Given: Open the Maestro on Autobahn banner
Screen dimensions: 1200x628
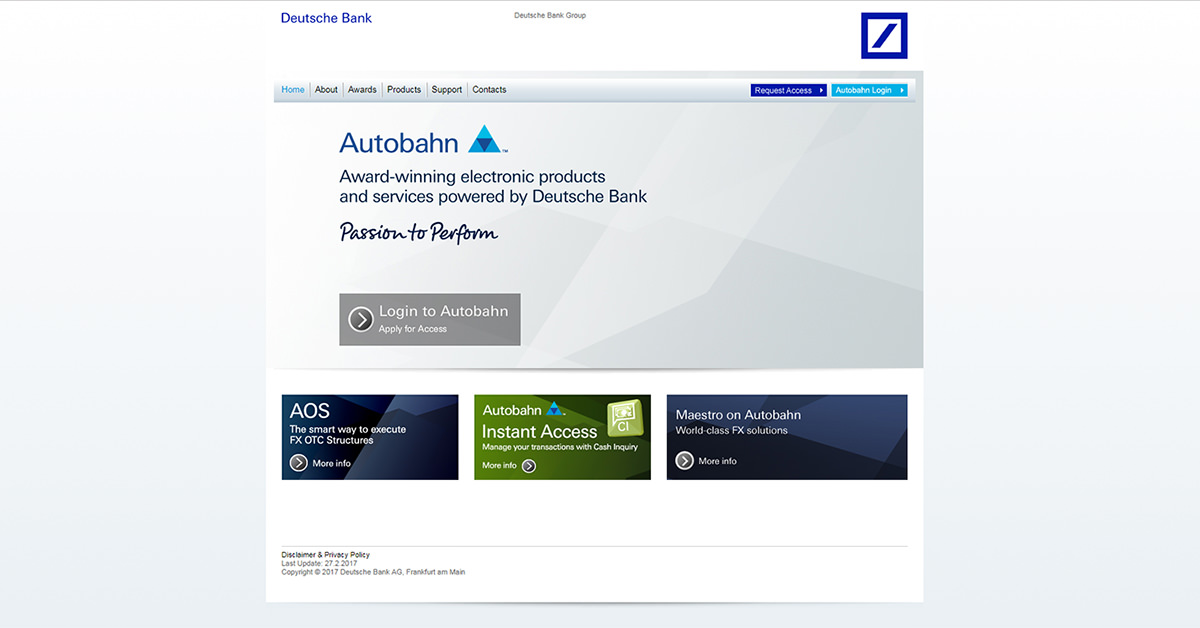Looking at the screenshot, I should click(787, 436).
